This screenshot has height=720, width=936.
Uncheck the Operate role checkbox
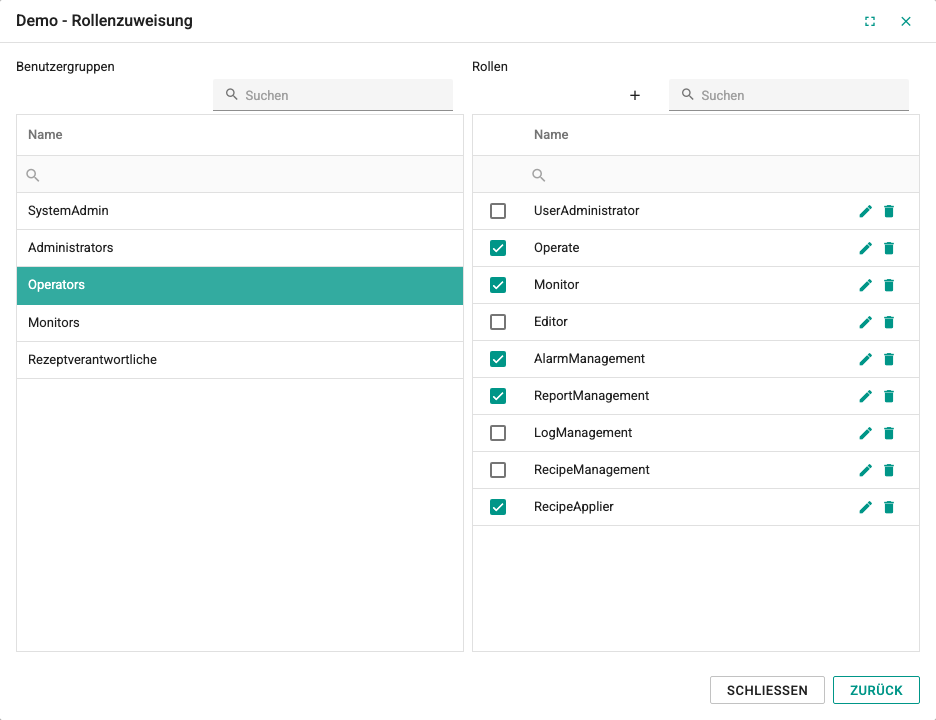tap(498, 248)
